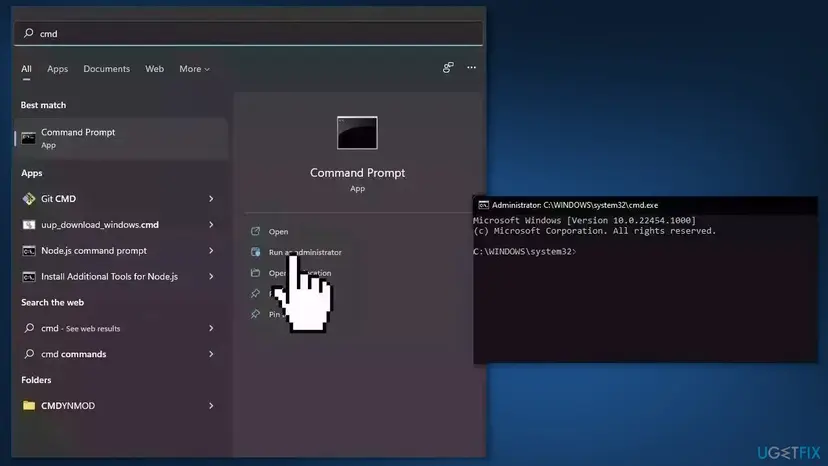Screen dimensions: 828x466
Task: Open the More dropdown filter
Action: (x=194, y=69)
